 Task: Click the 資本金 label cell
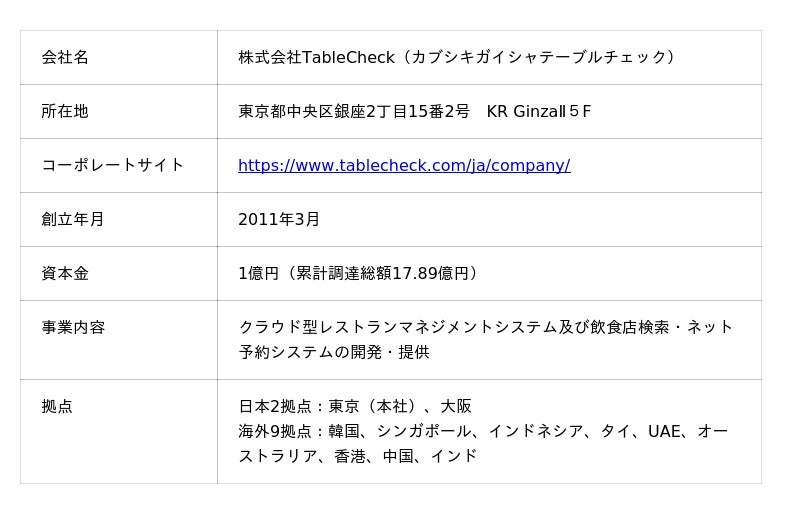coord(65,273)
